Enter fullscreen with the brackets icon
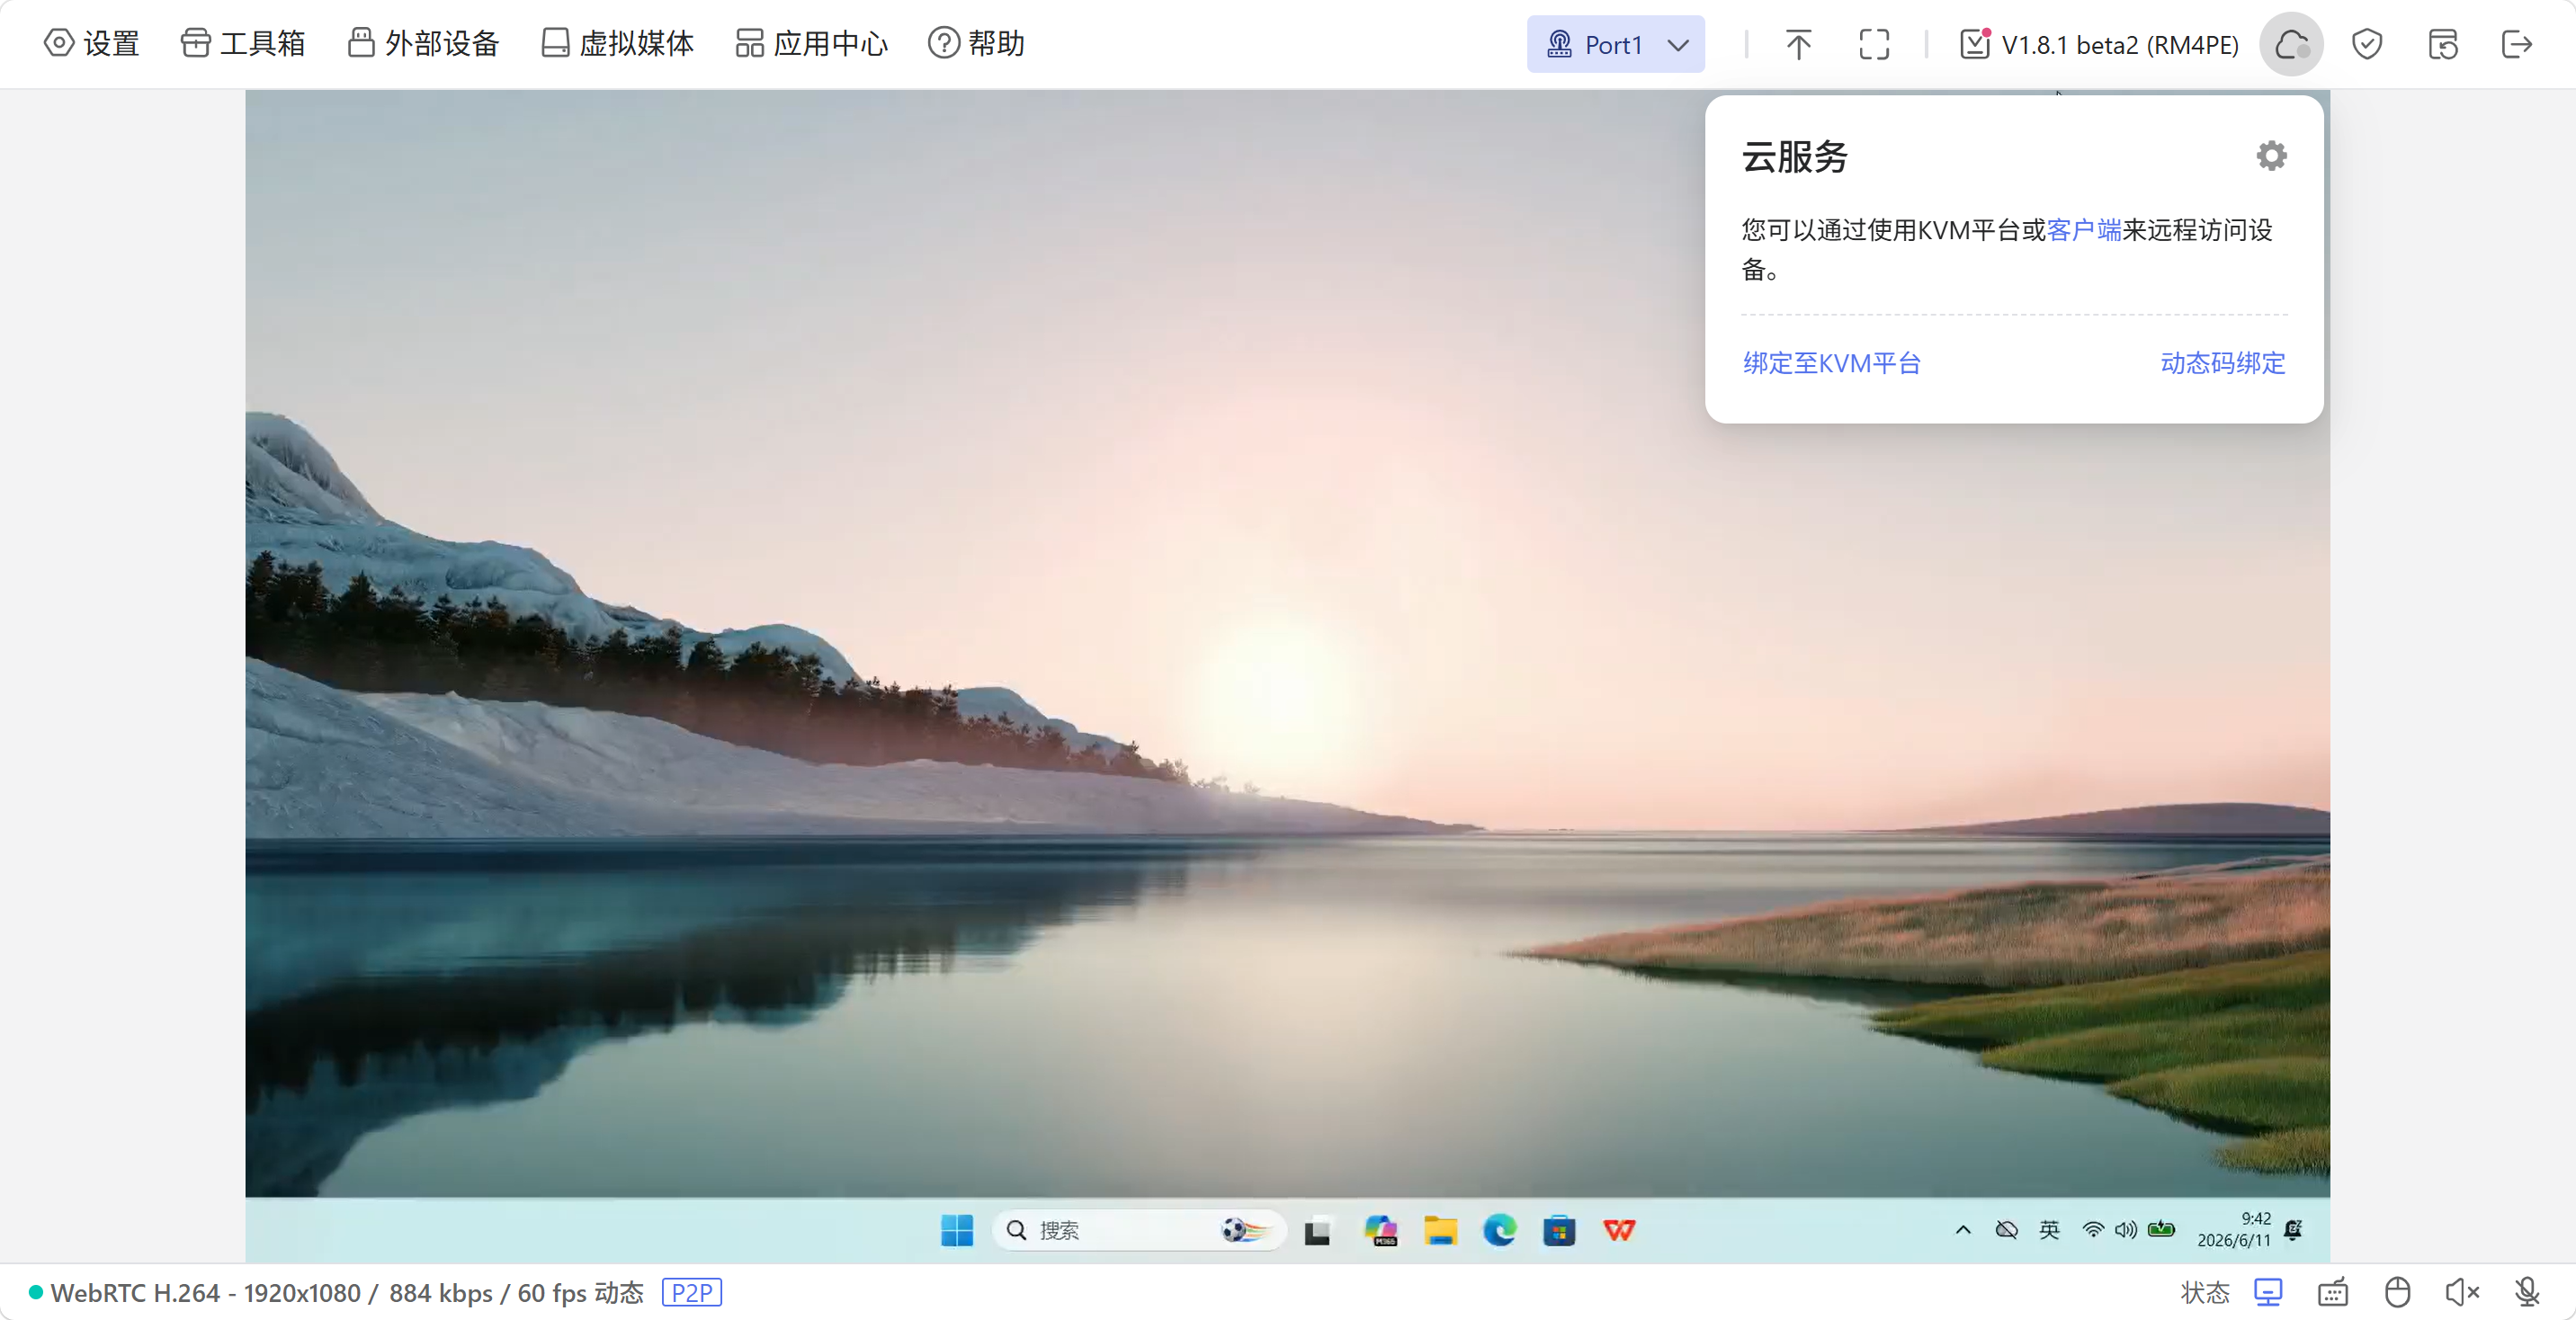Screen dimensions: 2576x1320 [1874, 44]
